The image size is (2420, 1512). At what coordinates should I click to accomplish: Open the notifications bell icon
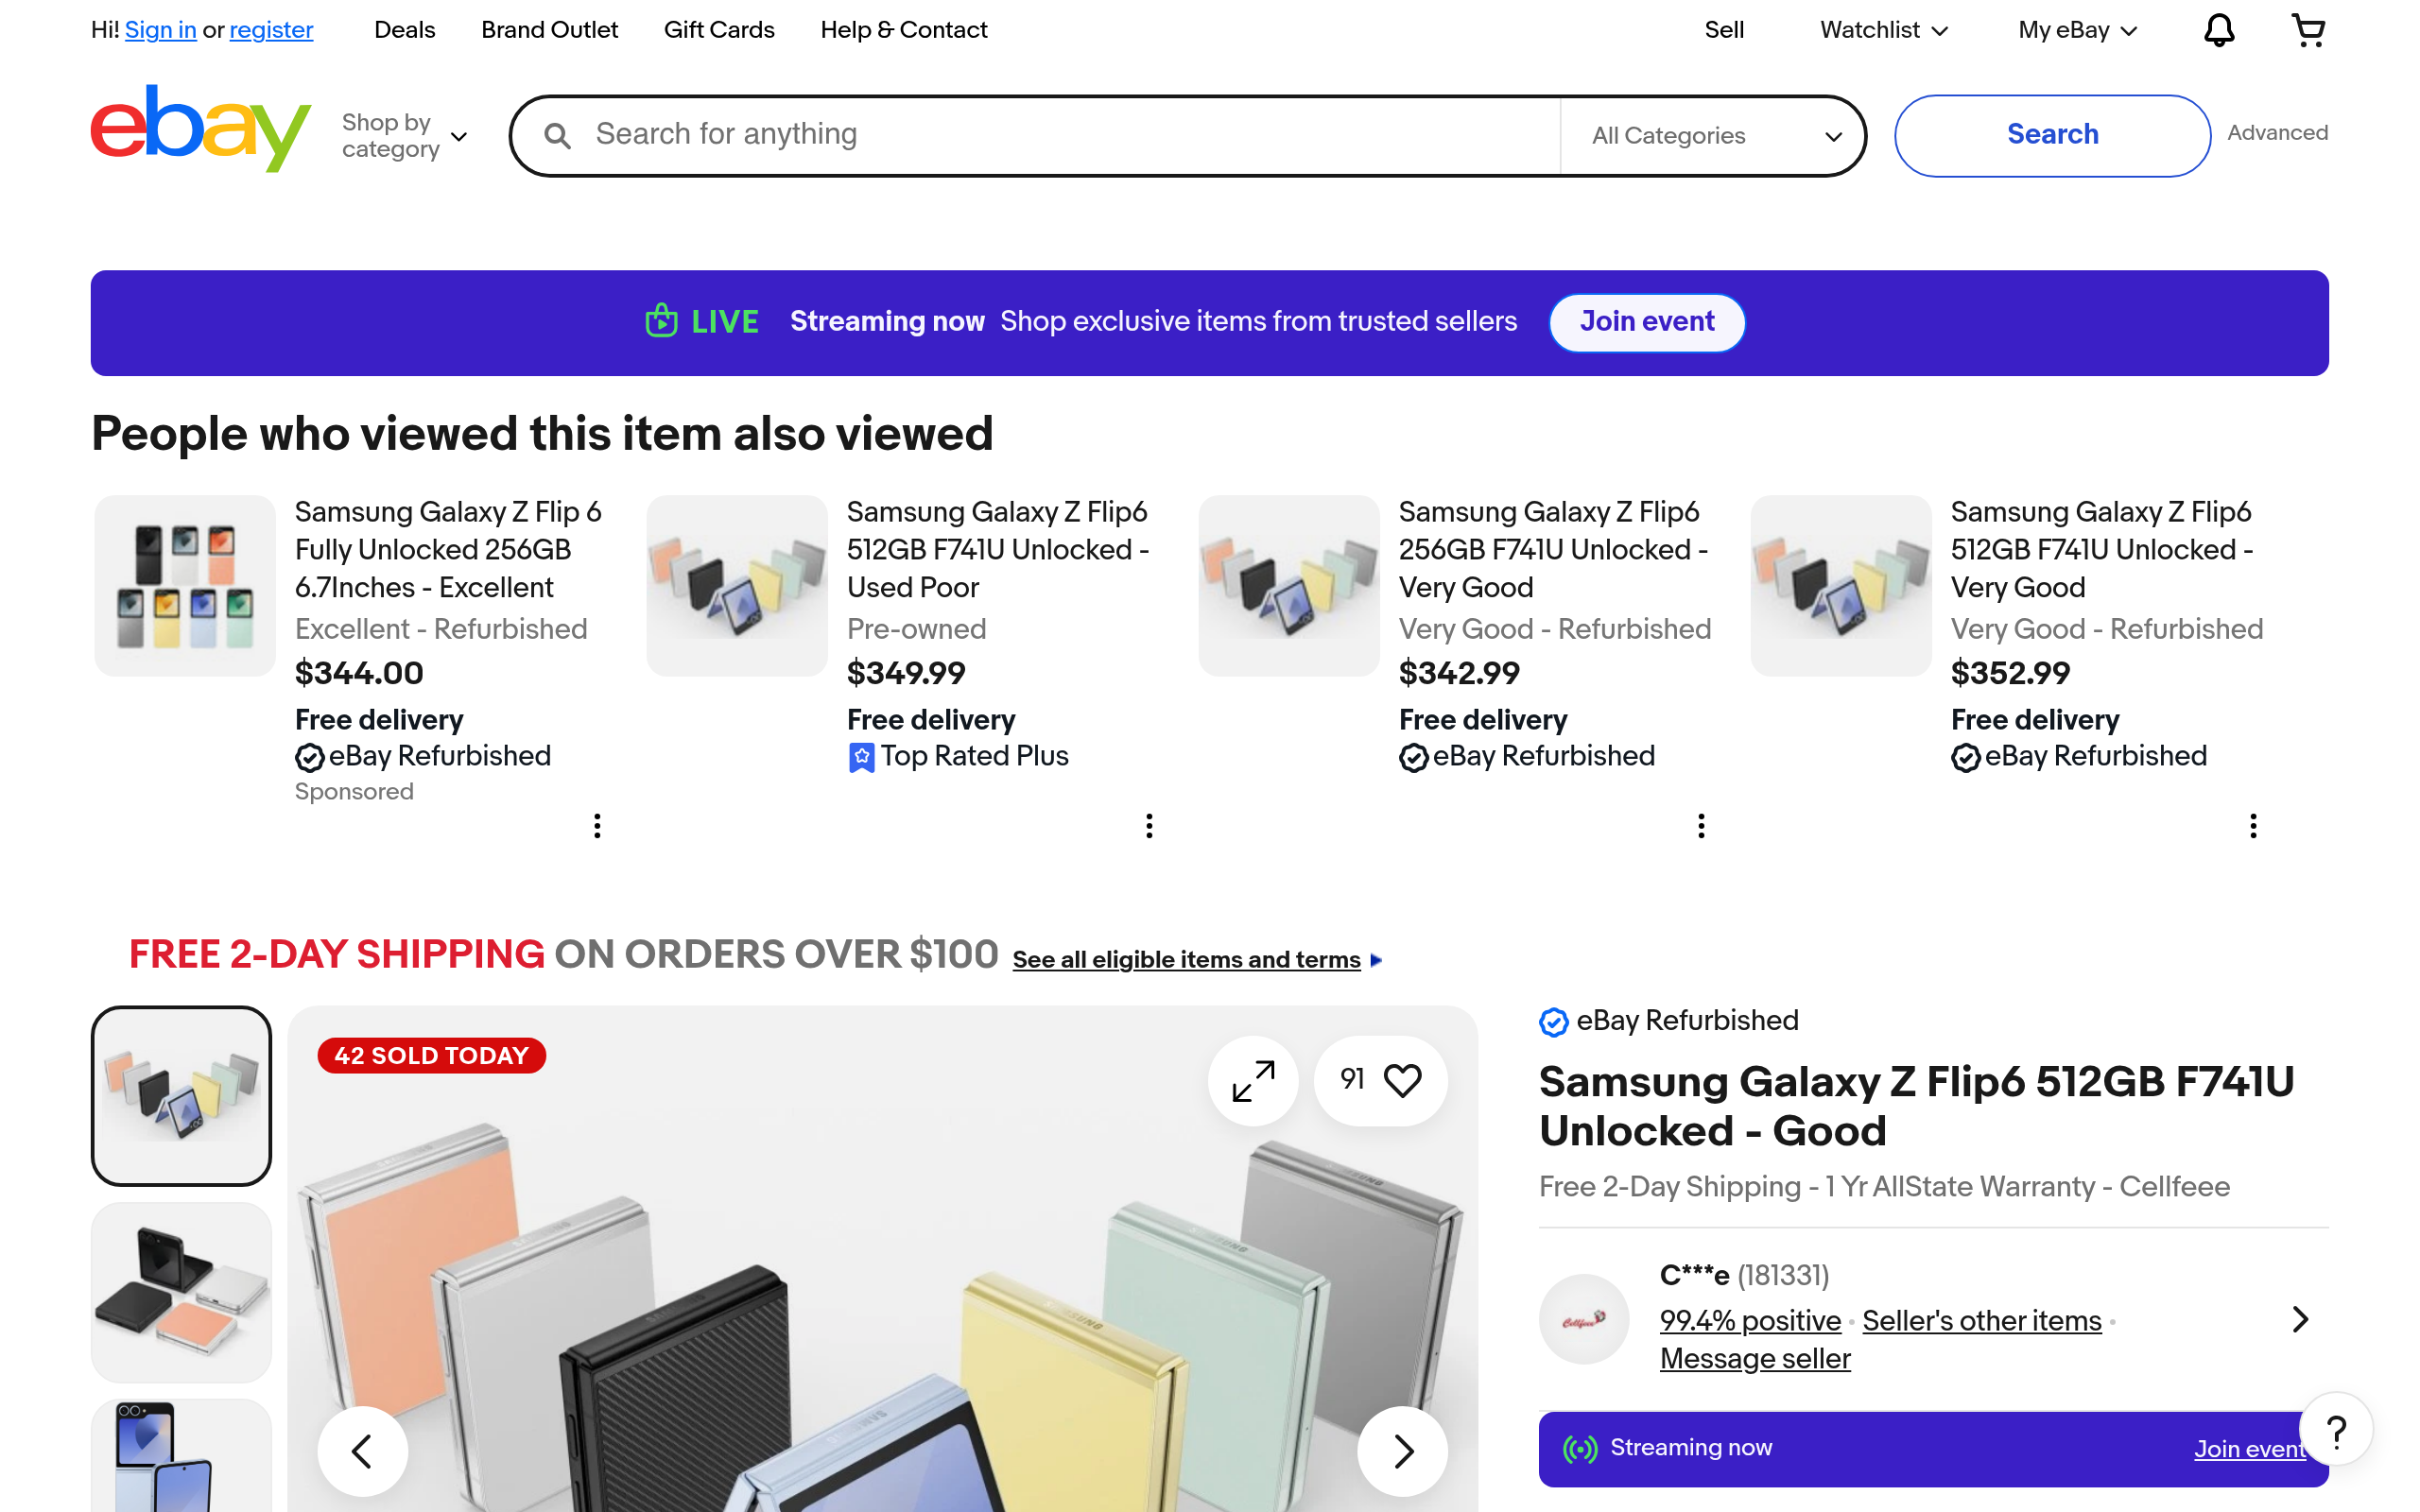[2218, 31]
